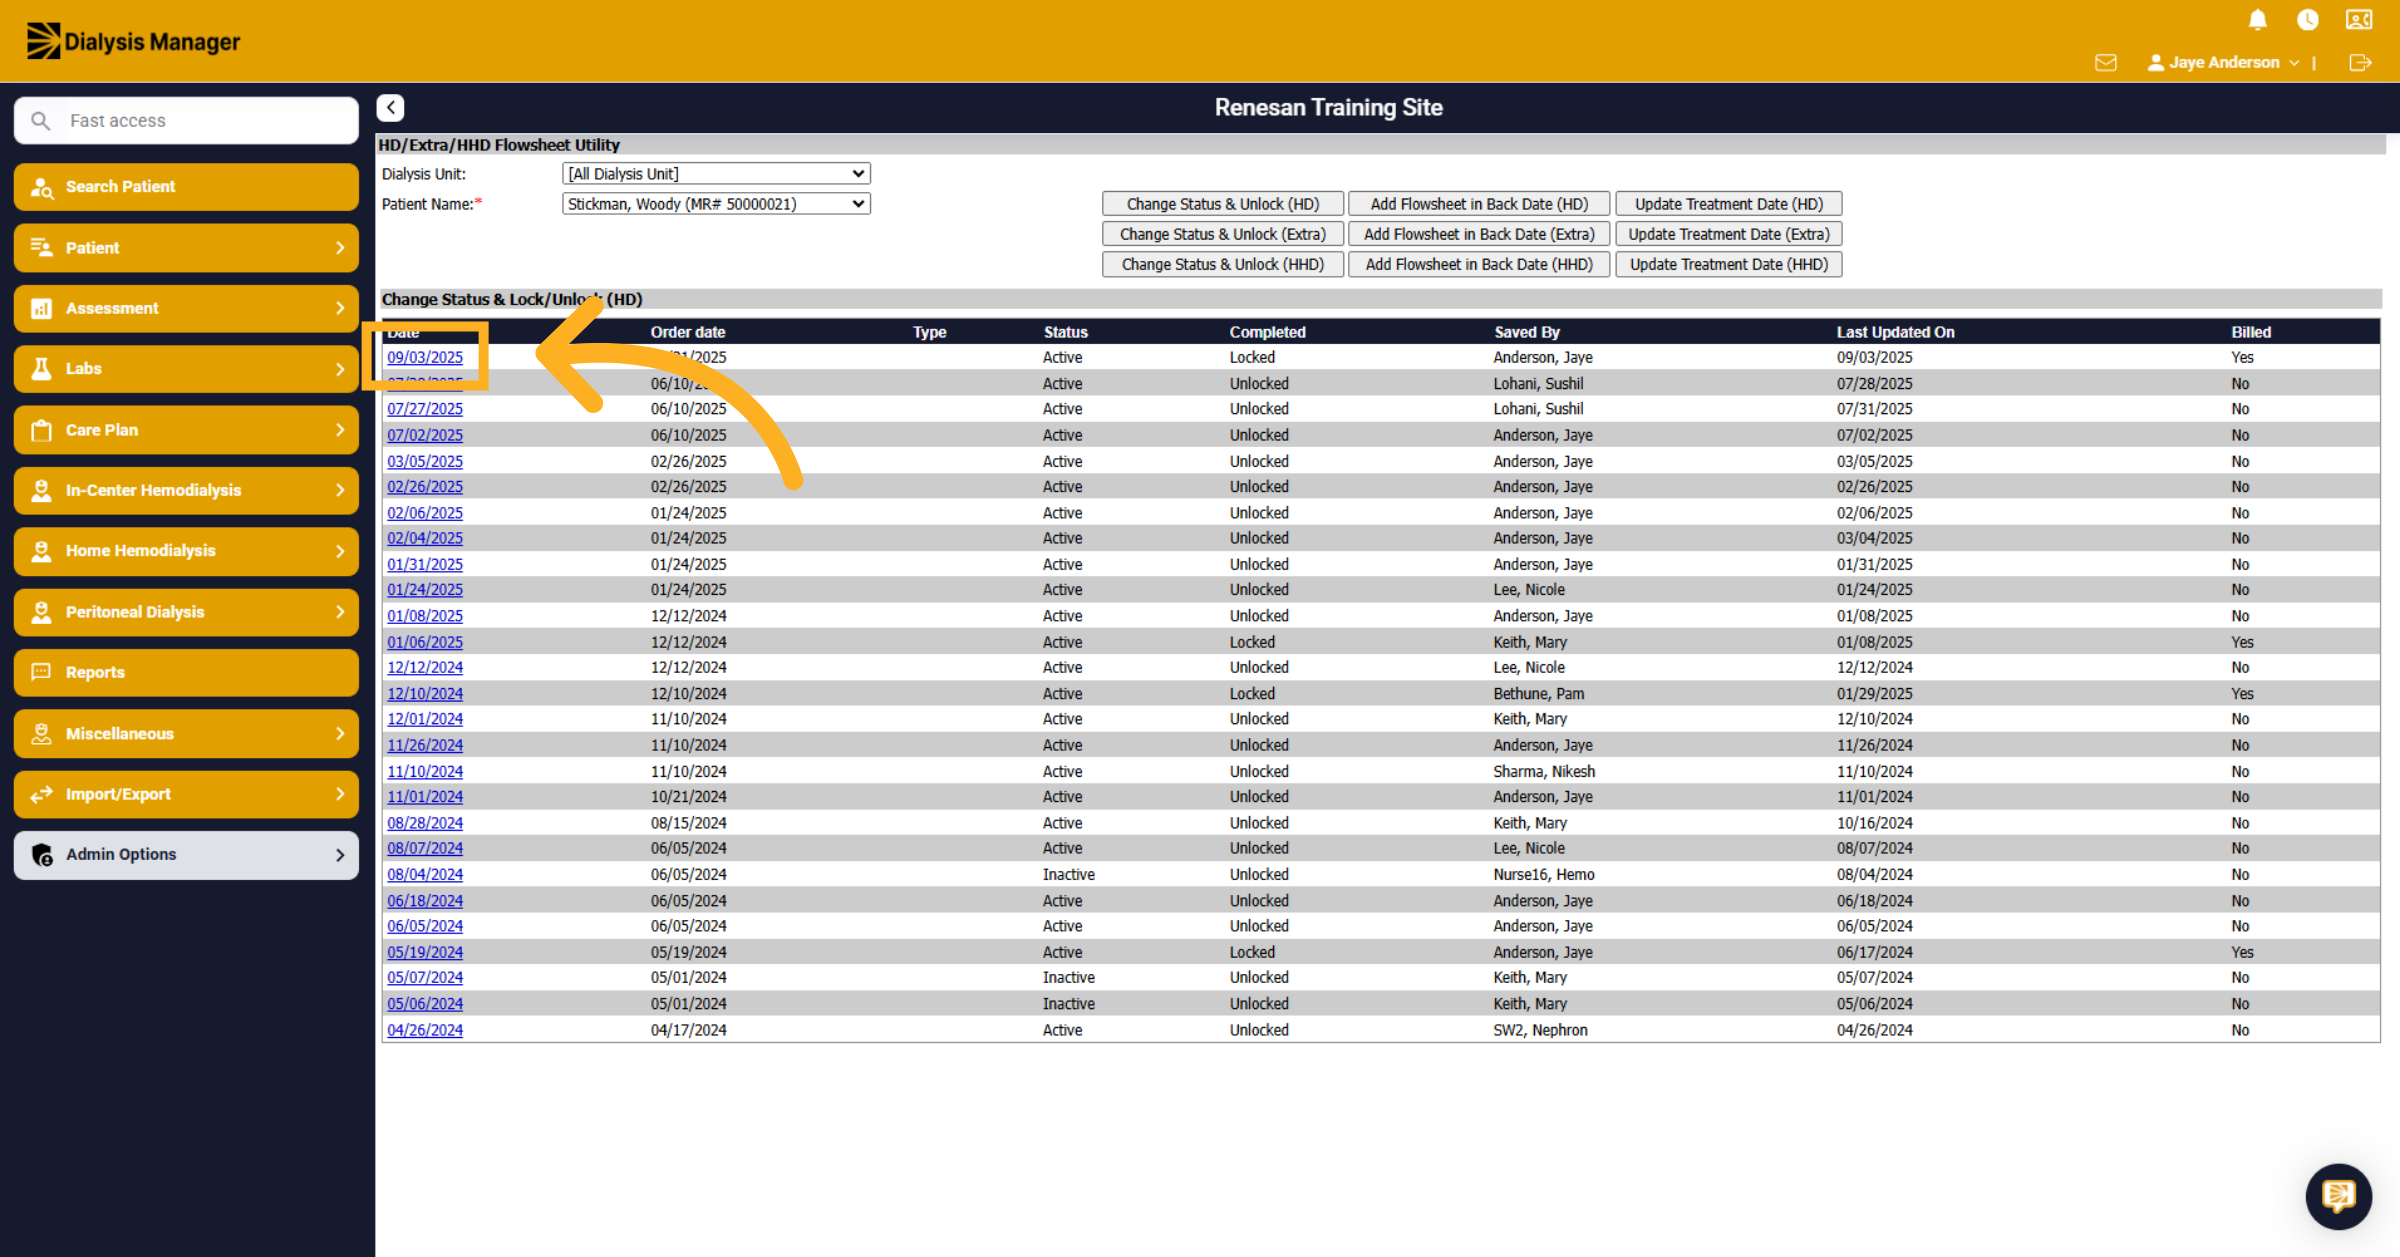The image size is (2400, 1257).
Task: Click the Fast access search field
Action: pyautogui.click(x=186, y=120)
